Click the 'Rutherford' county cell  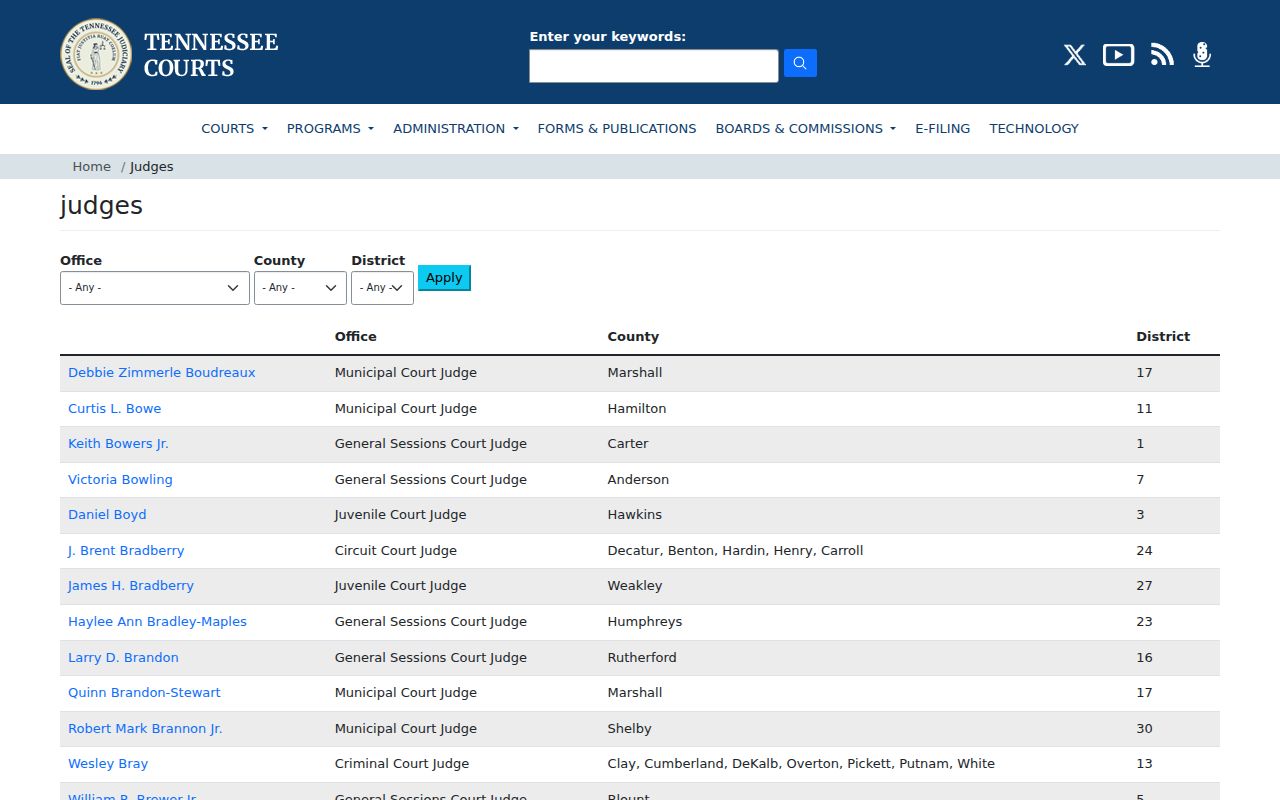(x=642, y=658)
